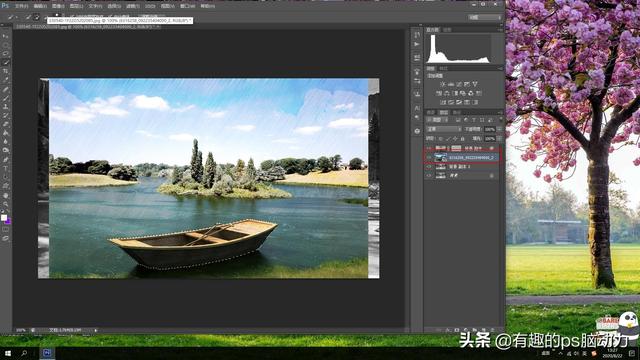Toggle lock transparent pixels
This screenshot has width=640, height=360.
(441, 139)
